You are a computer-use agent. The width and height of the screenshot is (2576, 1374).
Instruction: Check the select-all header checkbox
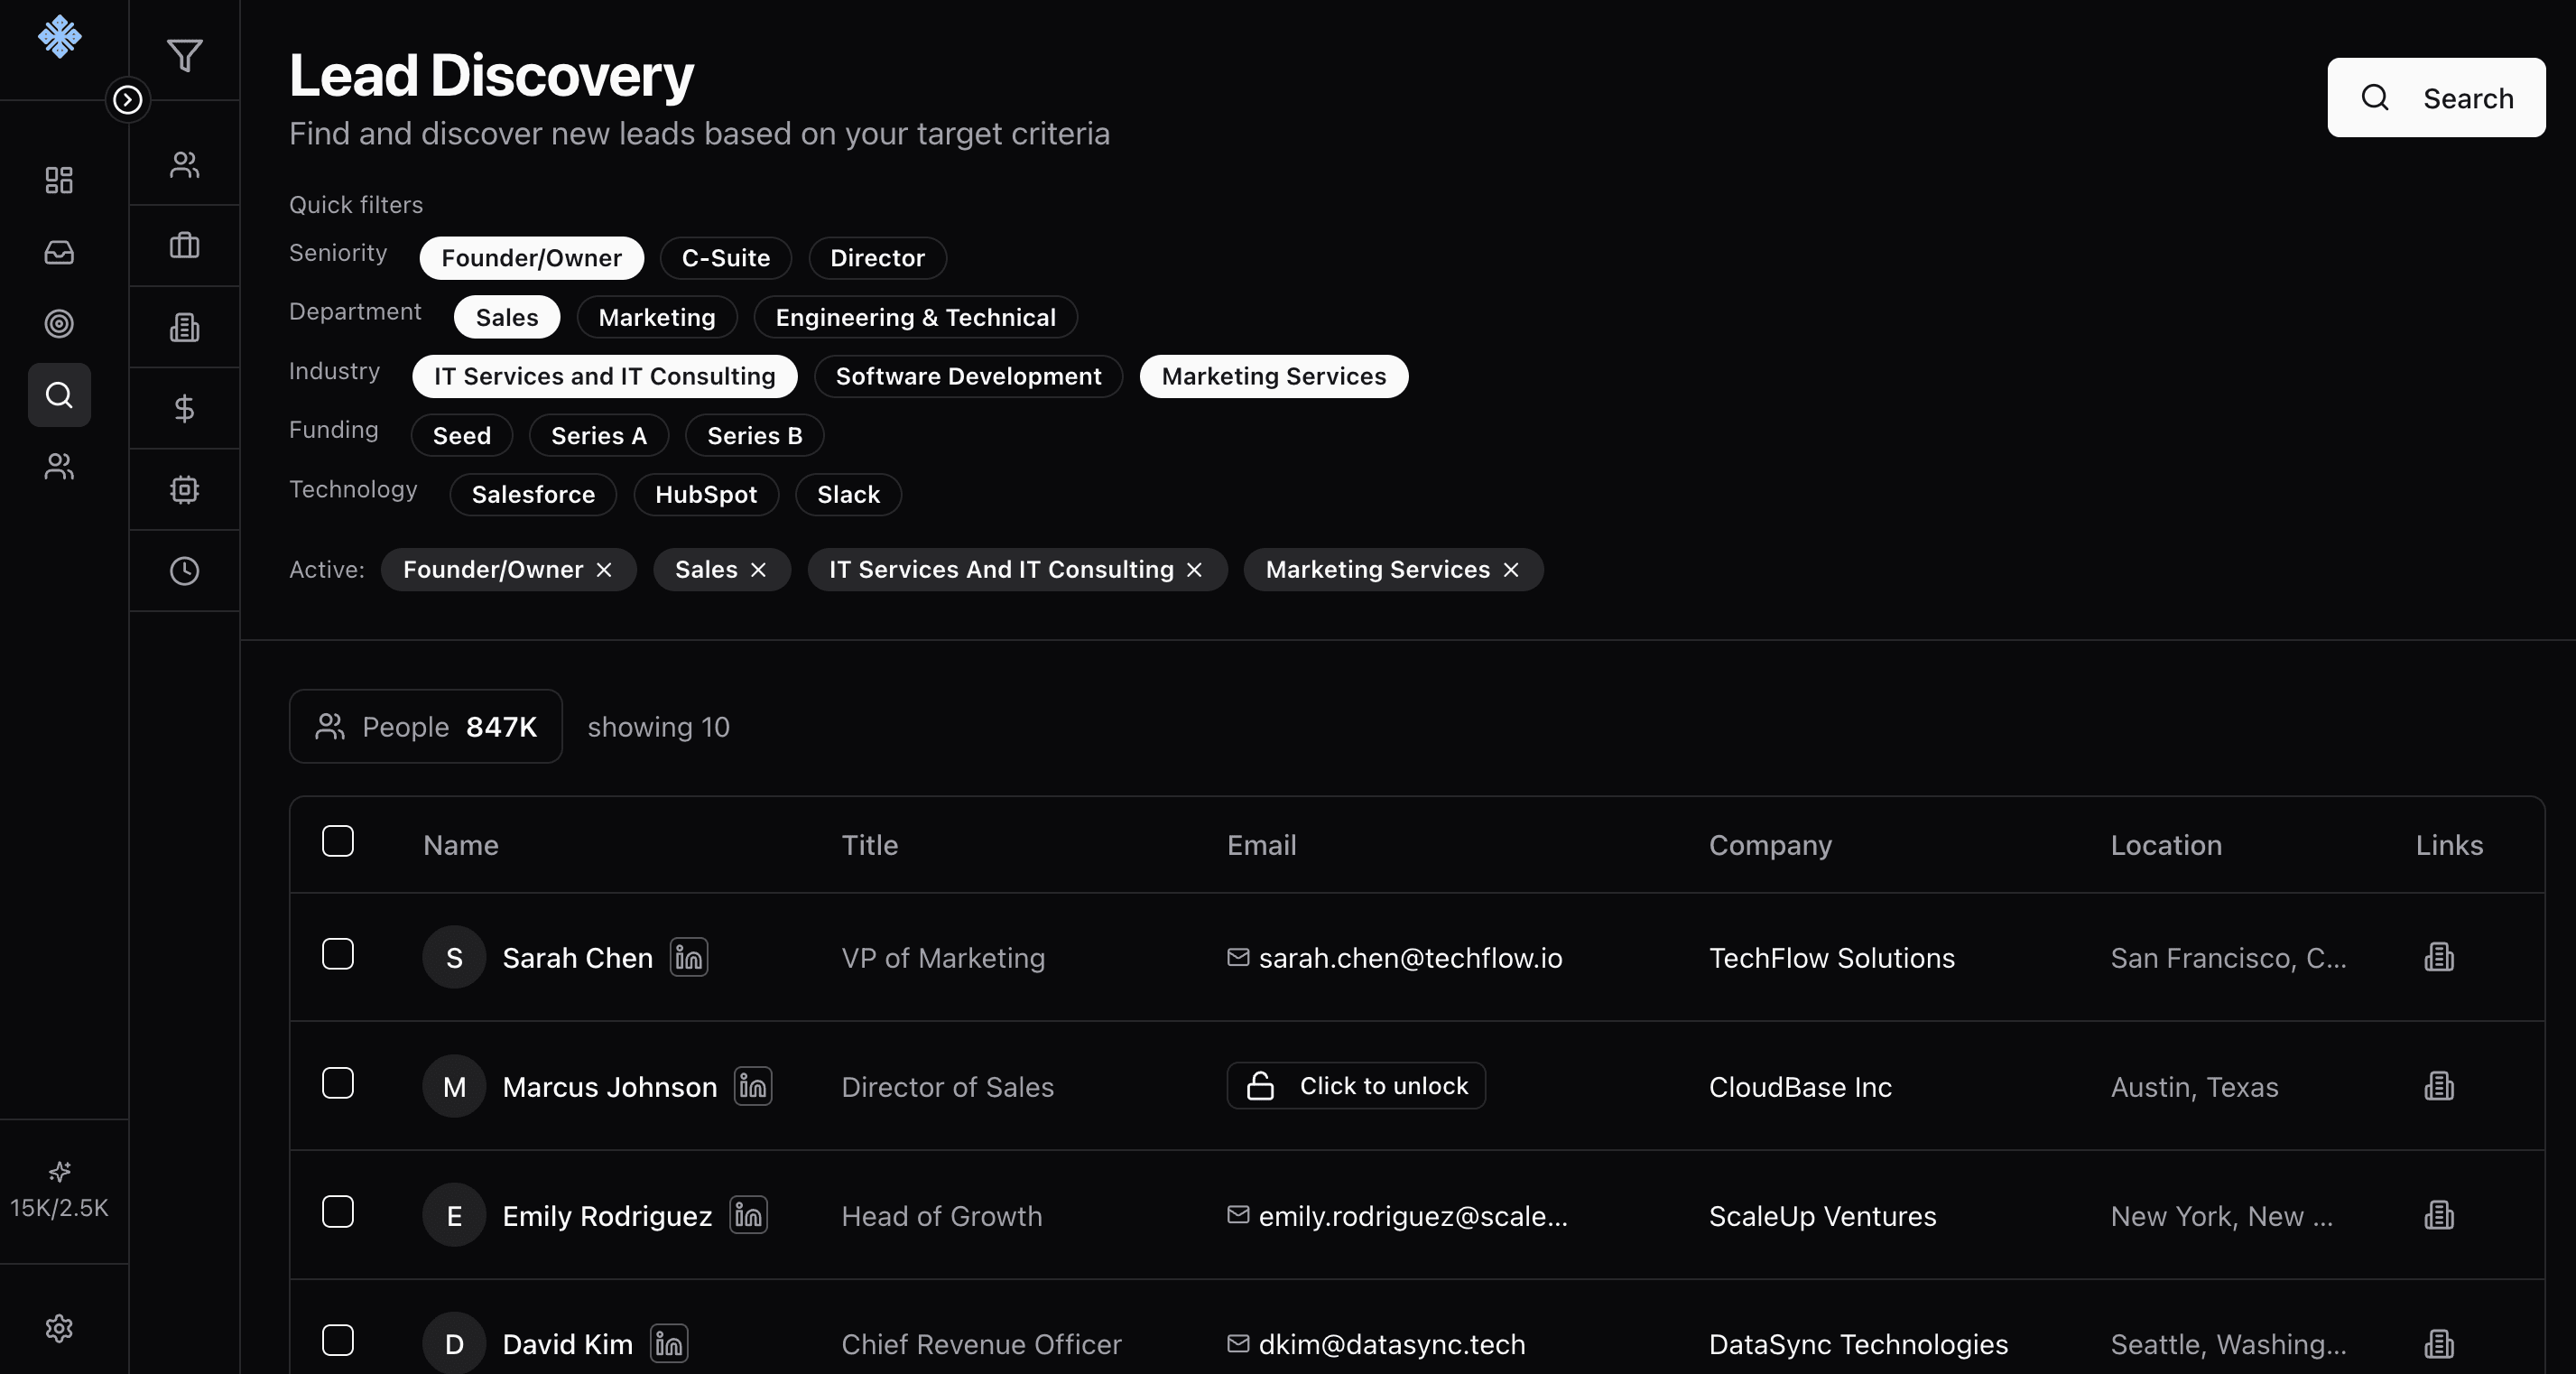pyautogui.click(x=338, y=842)
